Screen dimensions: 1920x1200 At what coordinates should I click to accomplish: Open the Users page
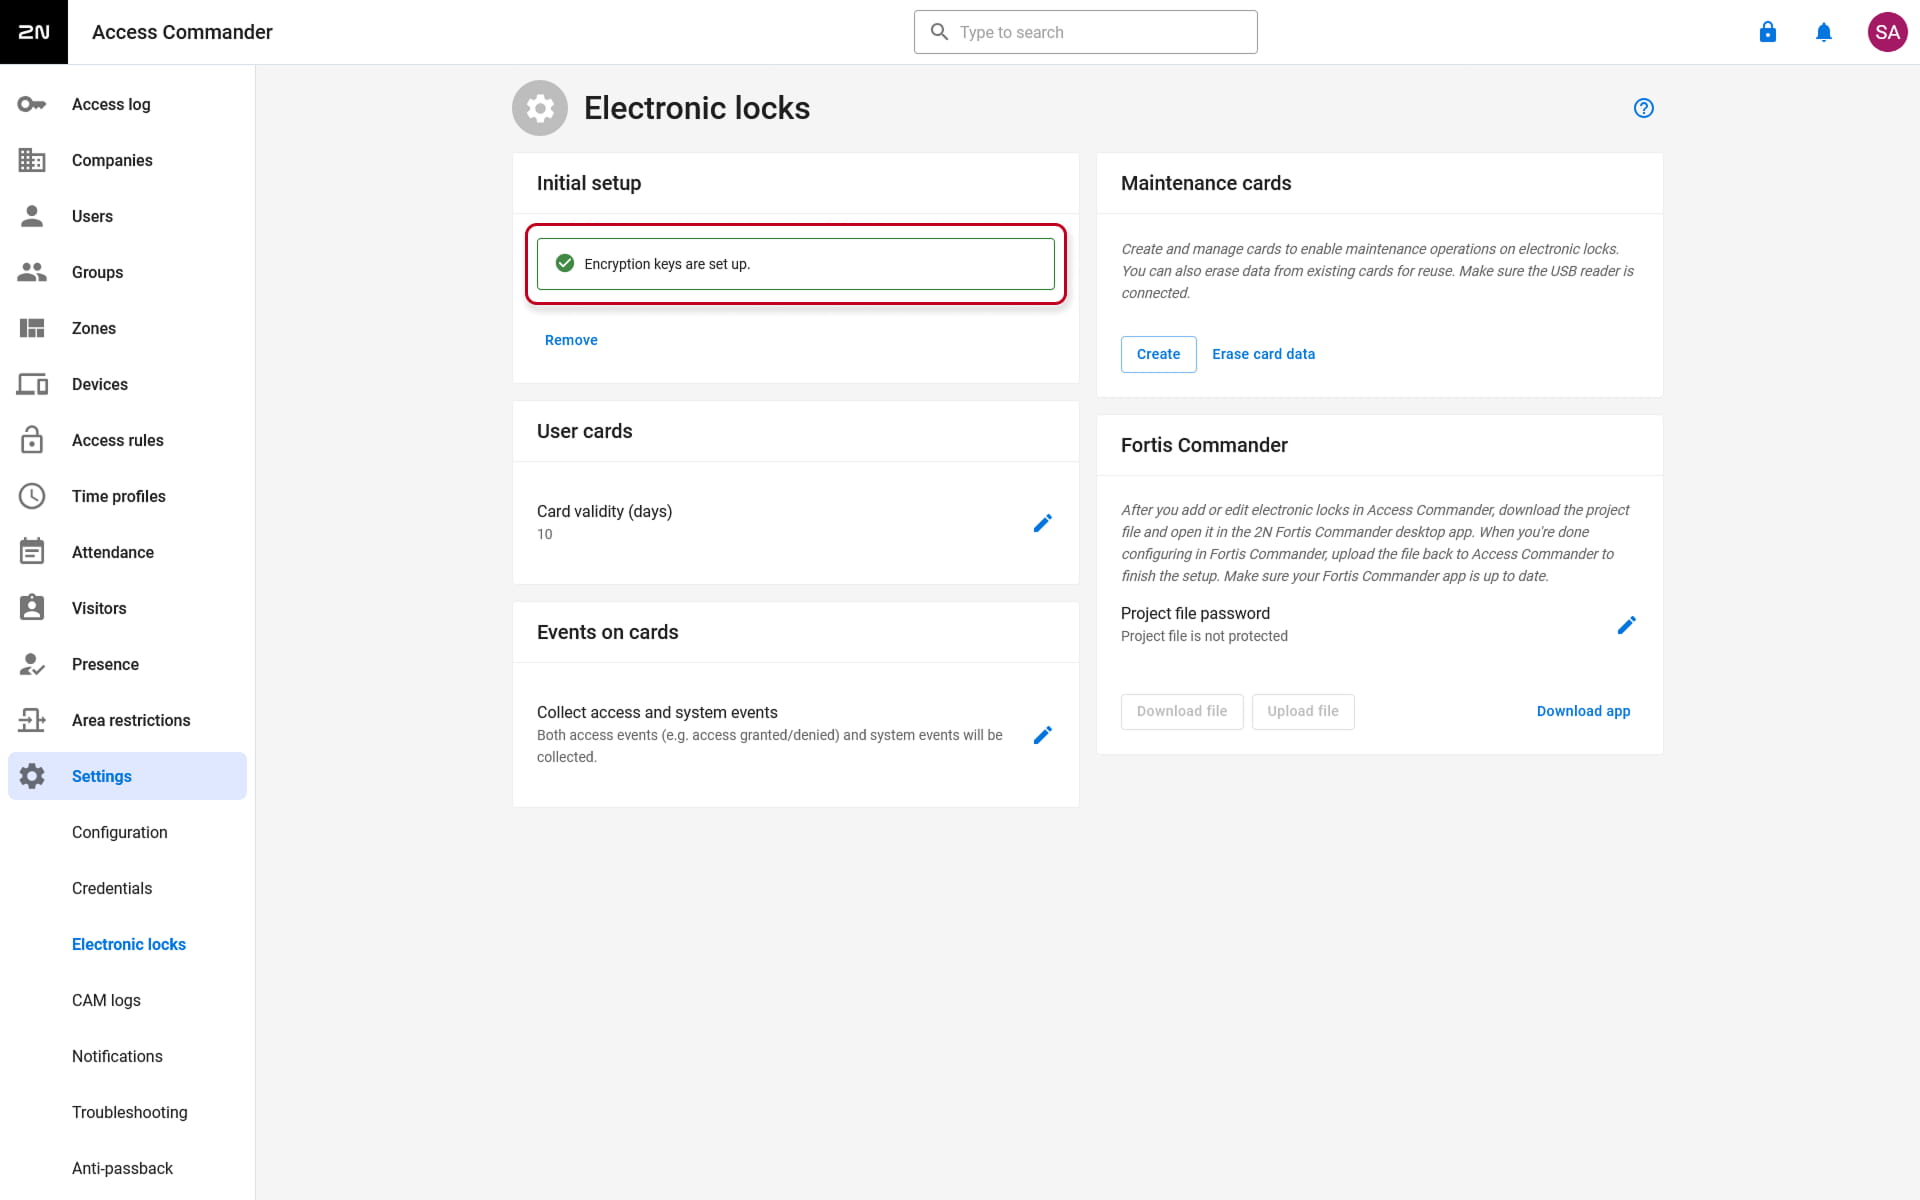pos(127,216)
